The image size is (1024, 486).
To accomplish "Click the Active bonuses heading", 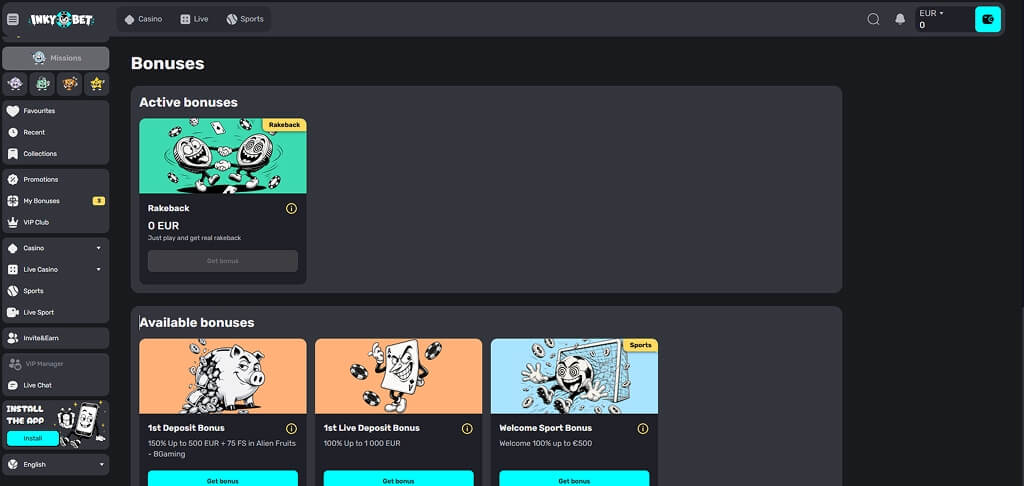I will click(x=188, y=103).
